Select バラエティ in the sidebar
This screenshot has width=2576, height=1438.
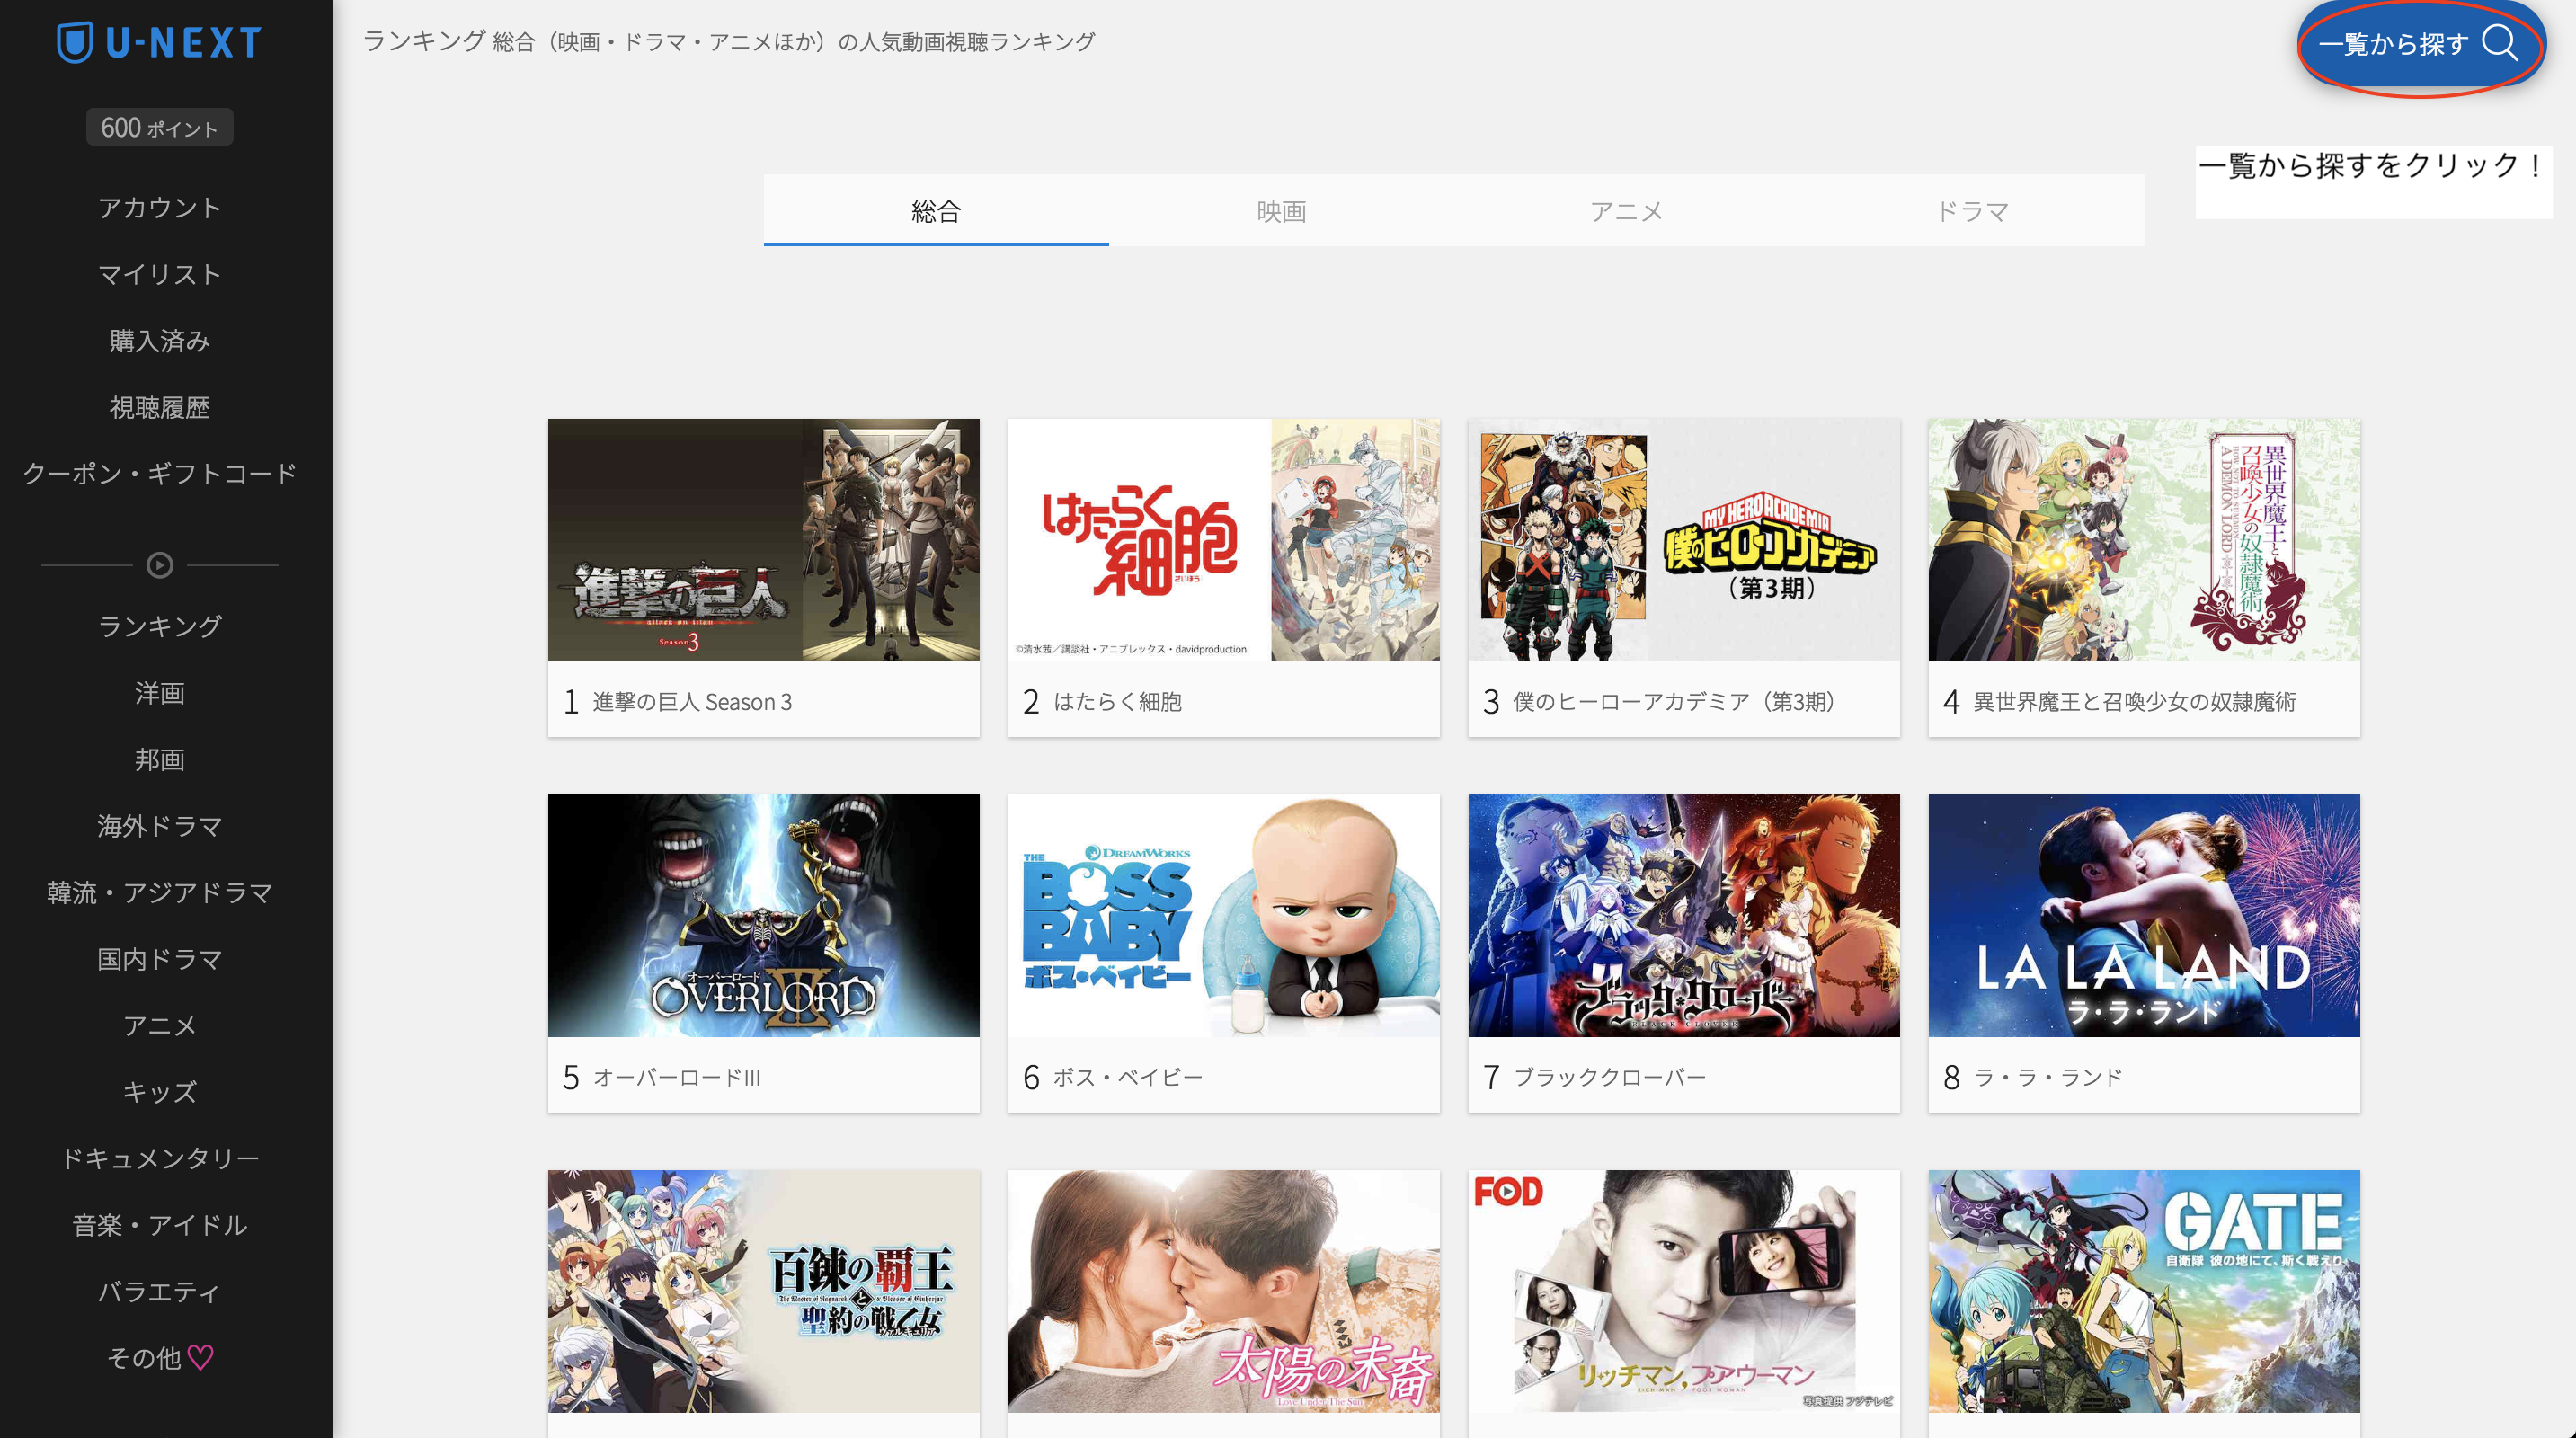(160, 1291)
